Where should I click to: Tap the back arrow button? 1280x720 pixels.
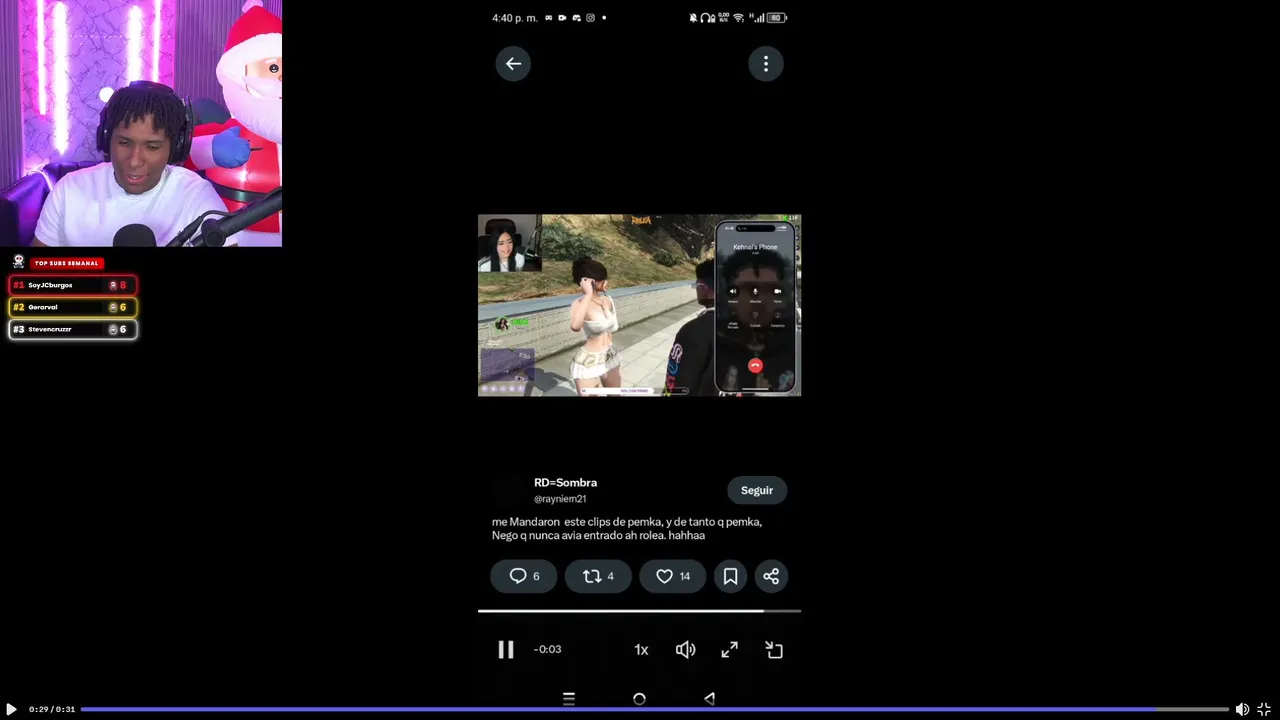click(x=513, y=64)
